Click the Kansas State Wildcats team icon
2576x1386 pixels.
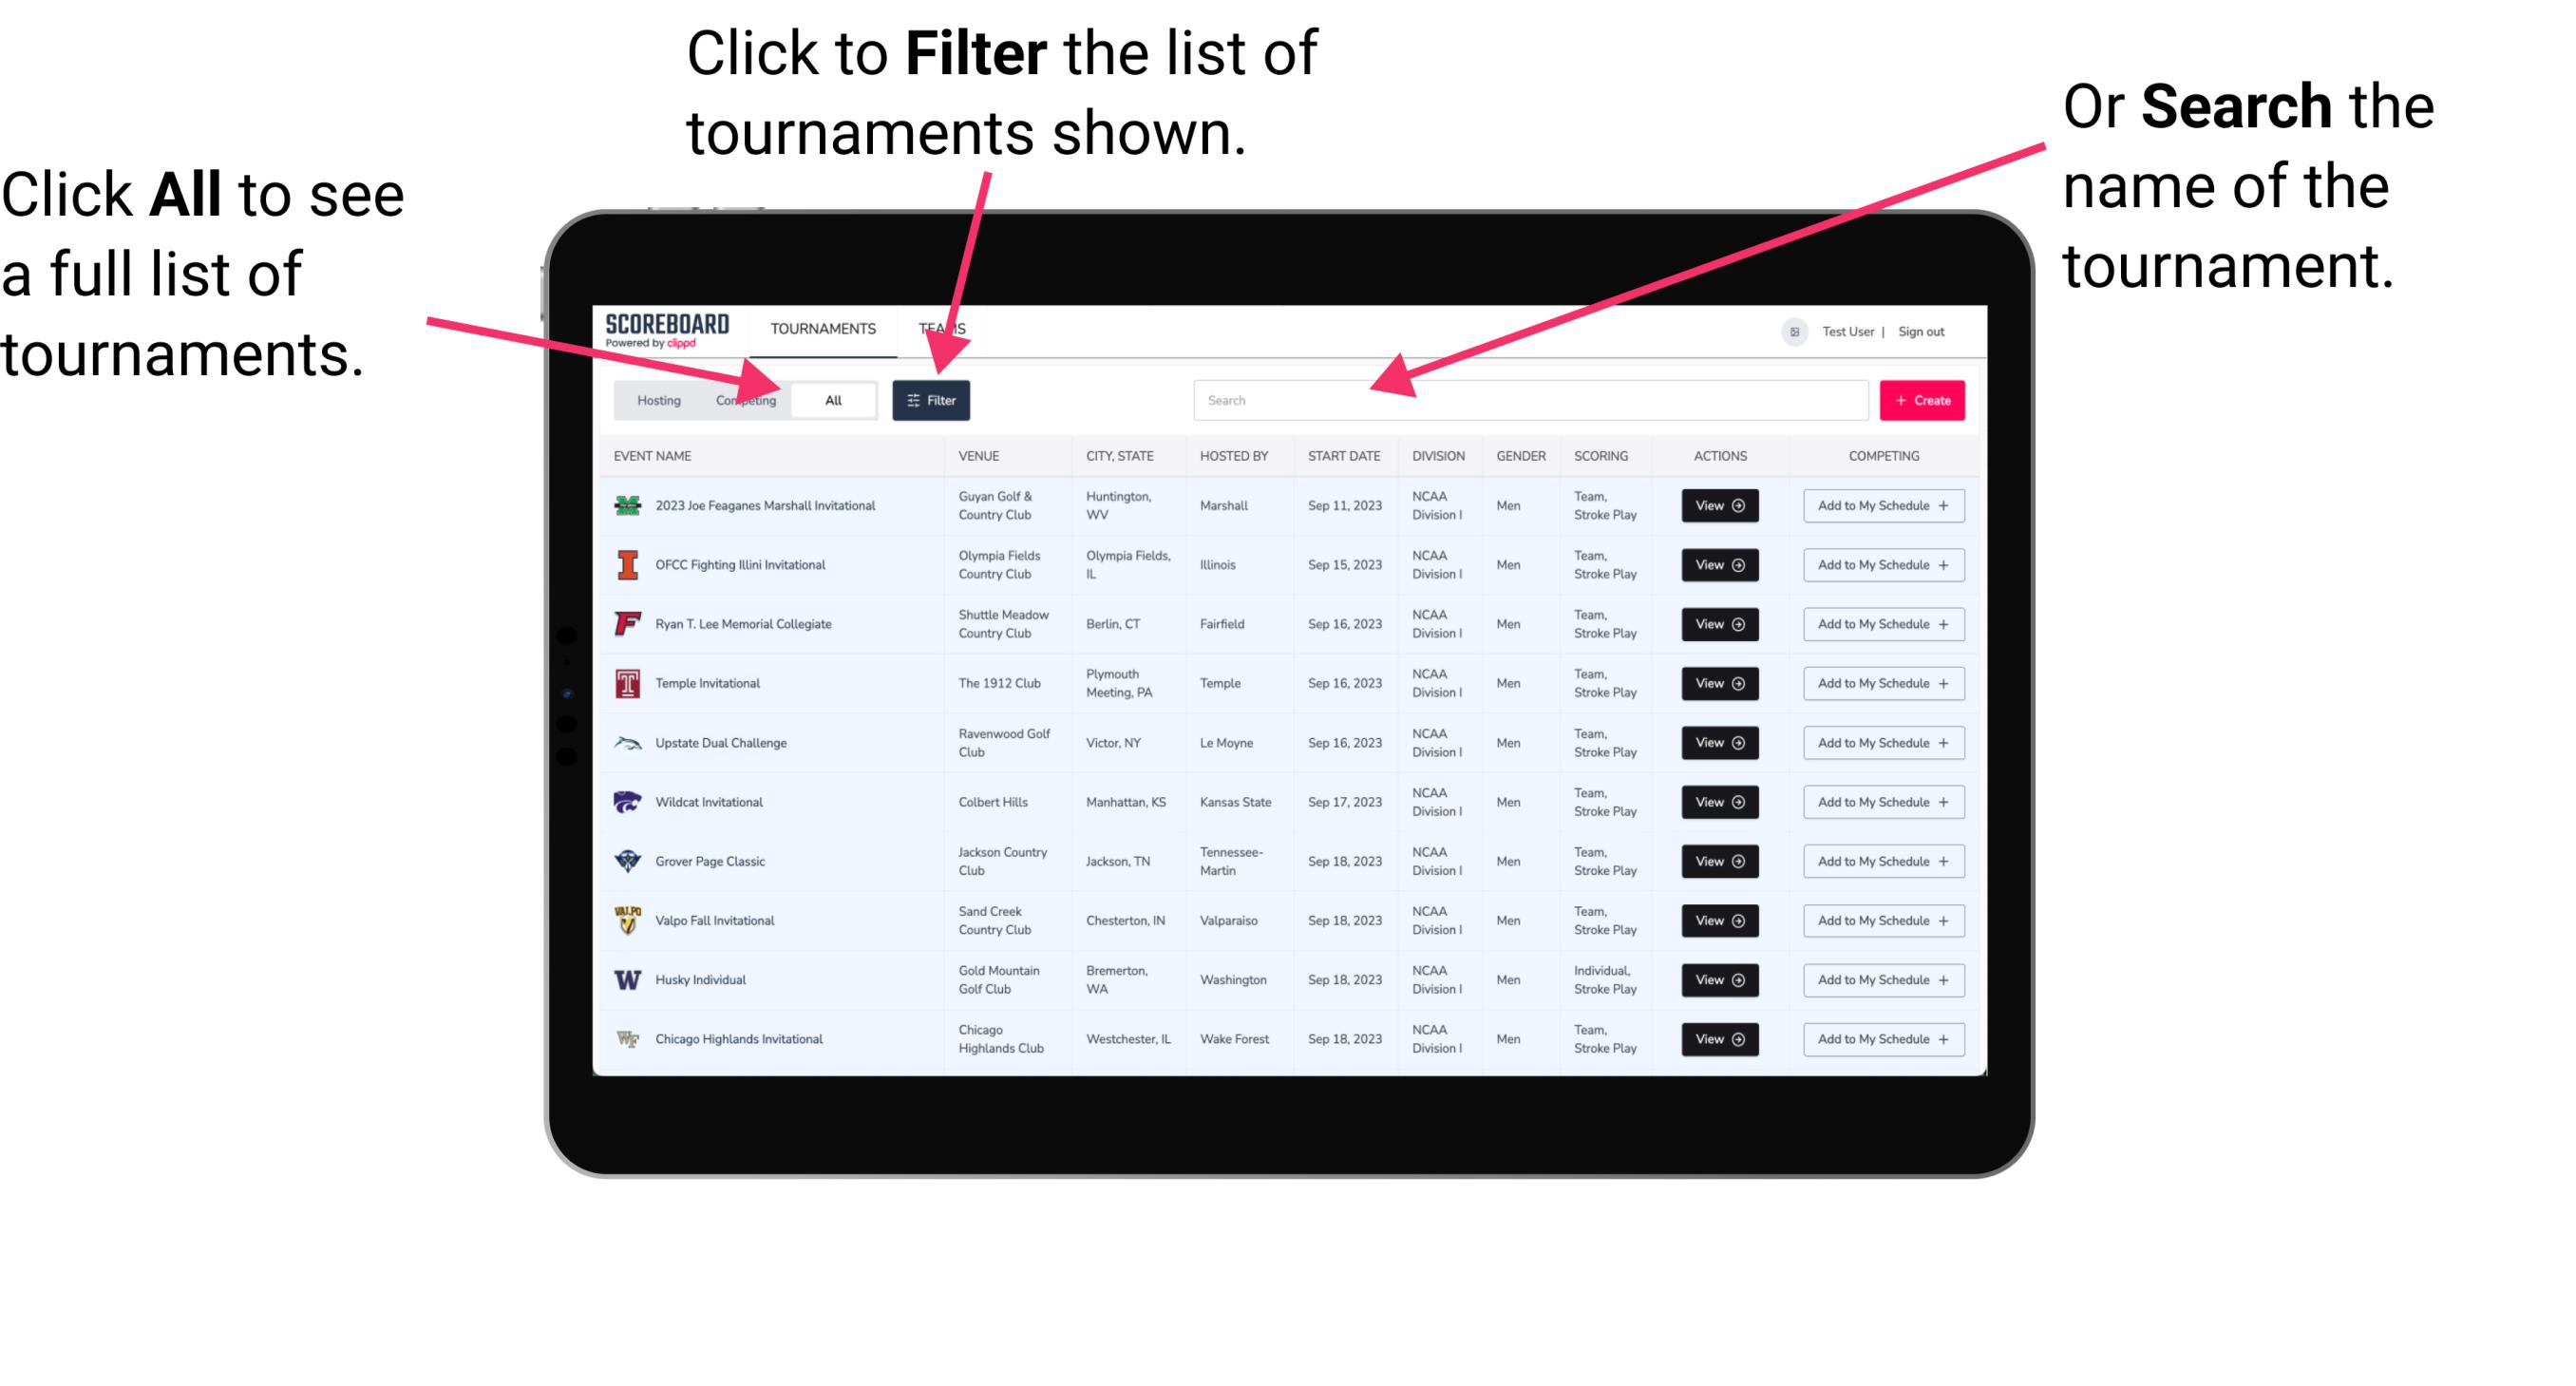point(628,802)
